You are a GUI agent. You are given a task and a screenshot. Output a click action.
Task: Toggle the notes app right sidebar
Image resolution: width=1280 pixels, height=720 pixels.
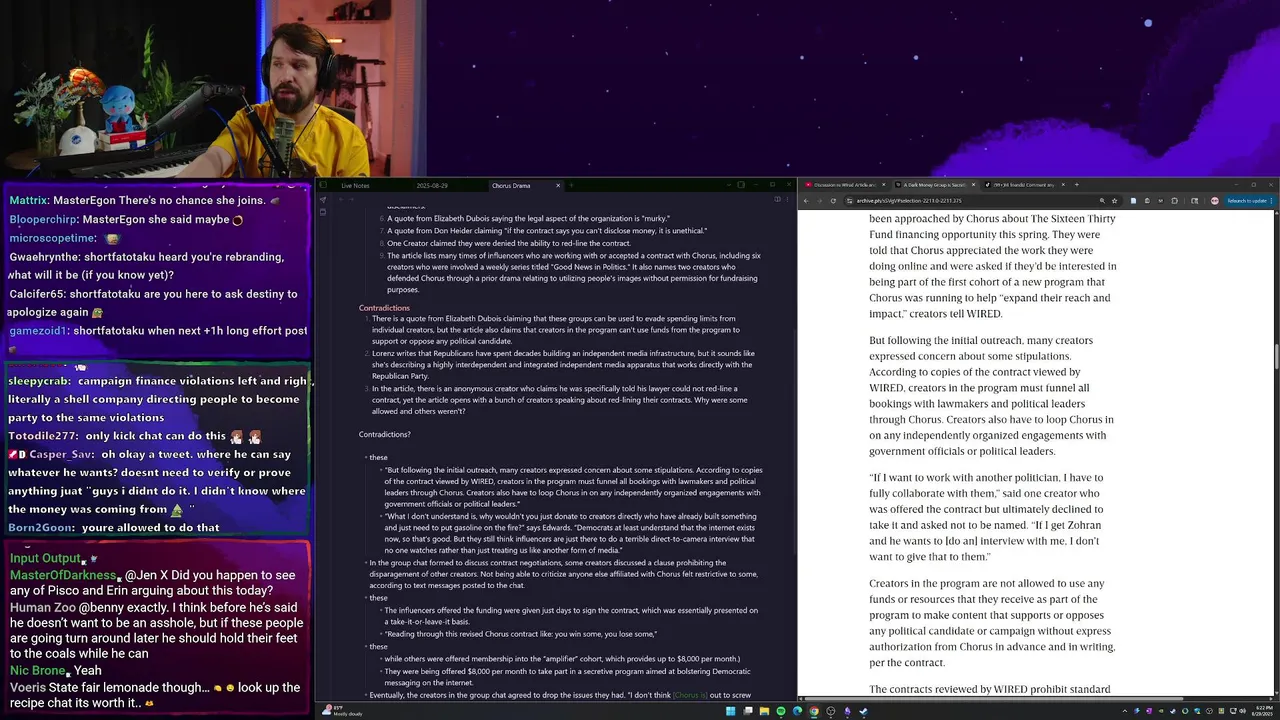[741, 185]
